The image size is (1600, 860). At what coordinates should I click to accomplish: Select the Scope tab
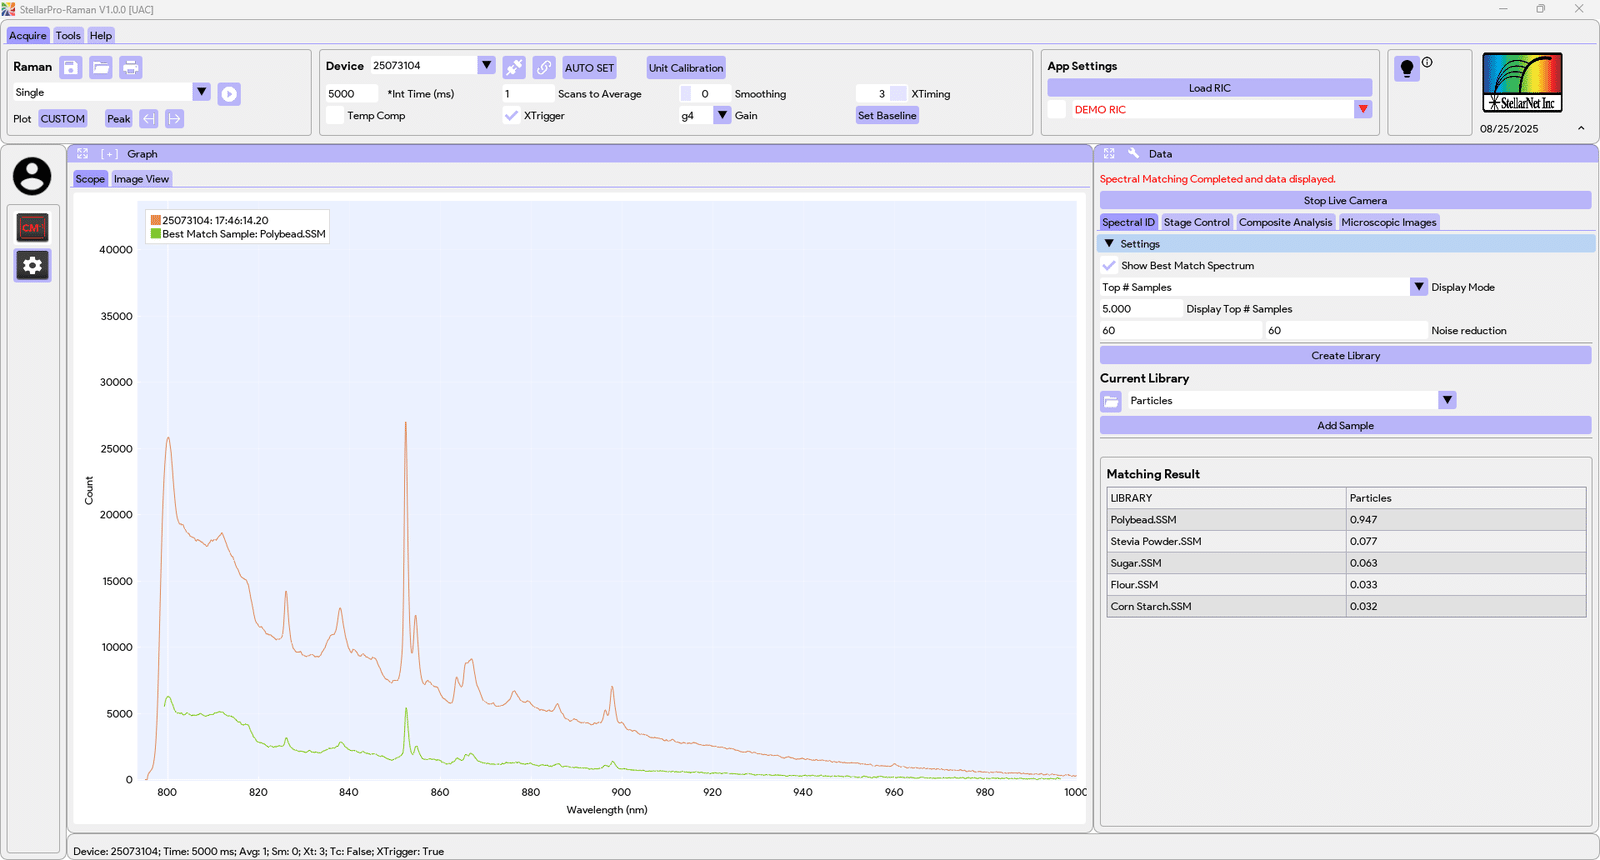90,179
